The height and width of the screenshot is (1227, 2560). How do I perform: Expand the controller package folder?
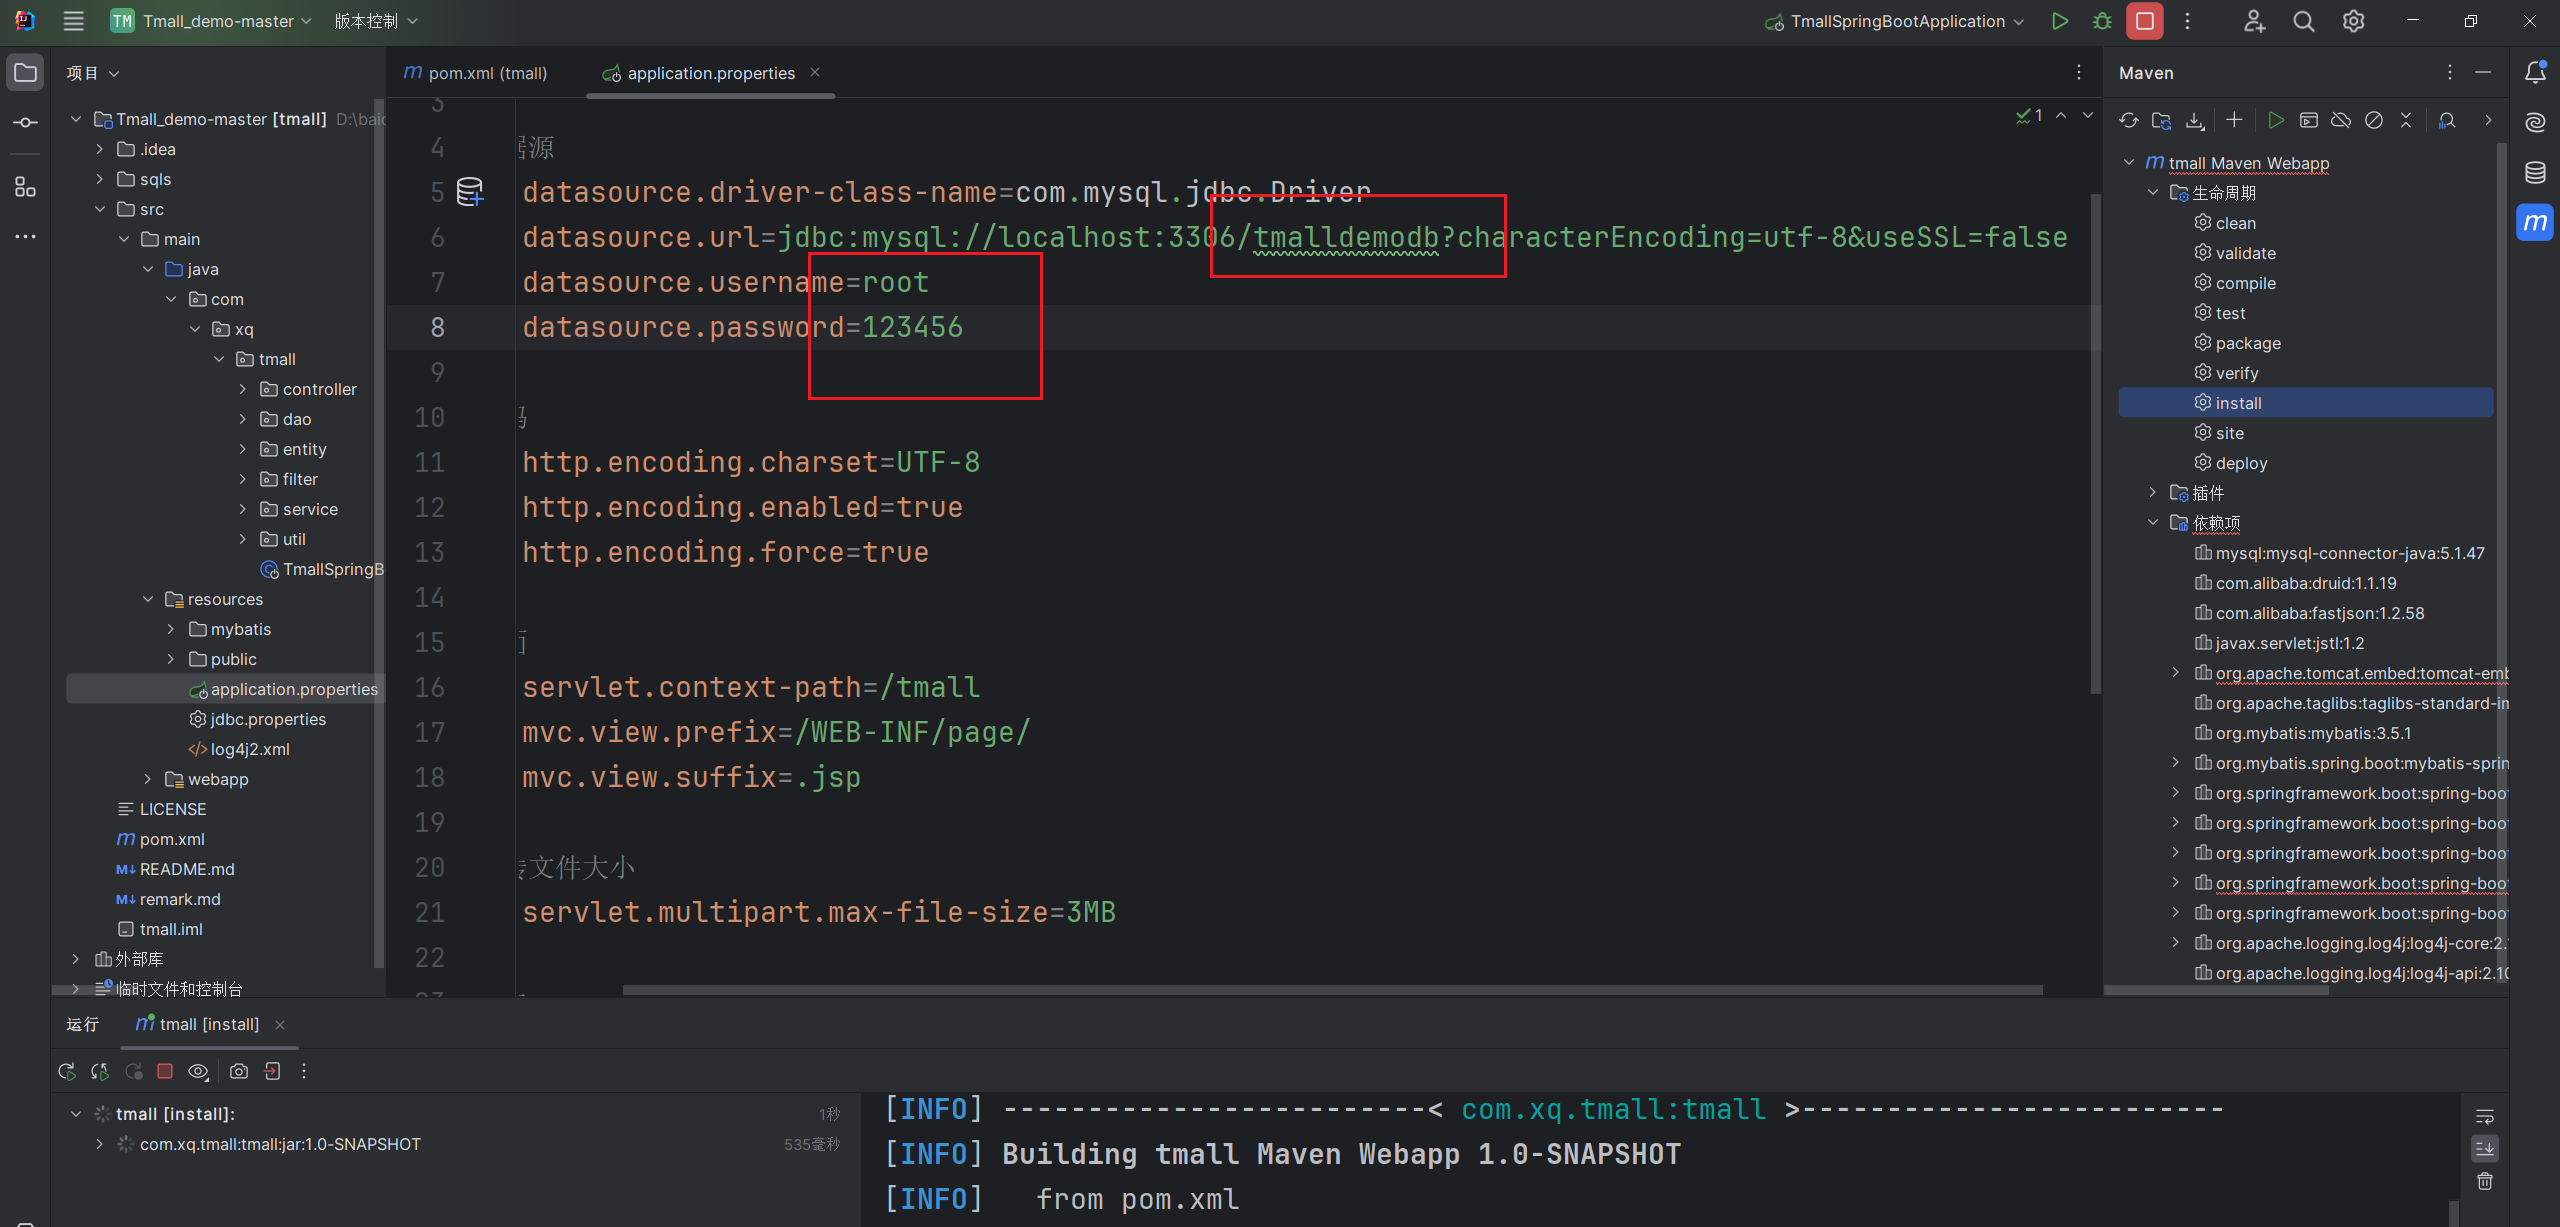coord(243,389)
